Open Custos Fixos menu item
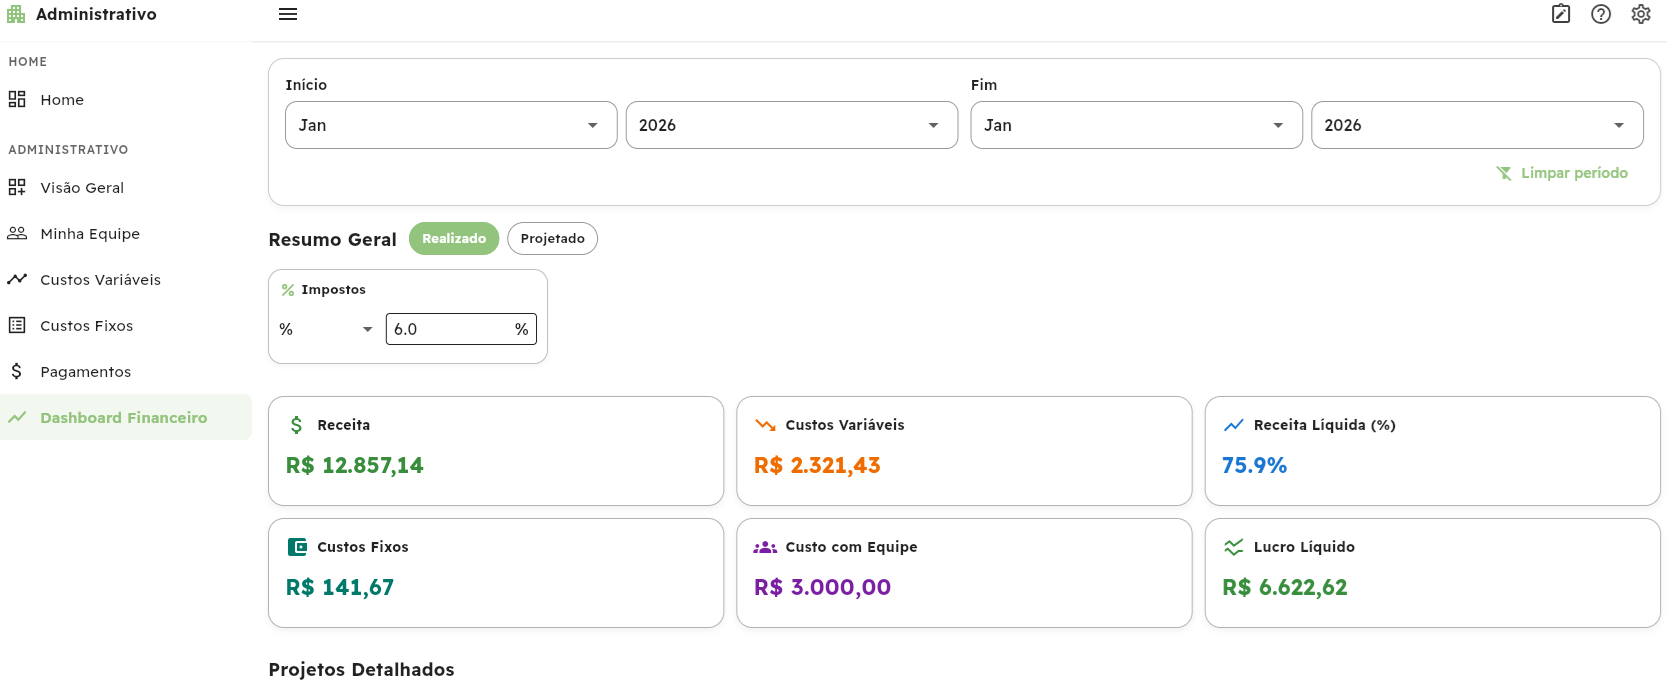The width and height of the screenshot is (1667, 680). point(126,325)
